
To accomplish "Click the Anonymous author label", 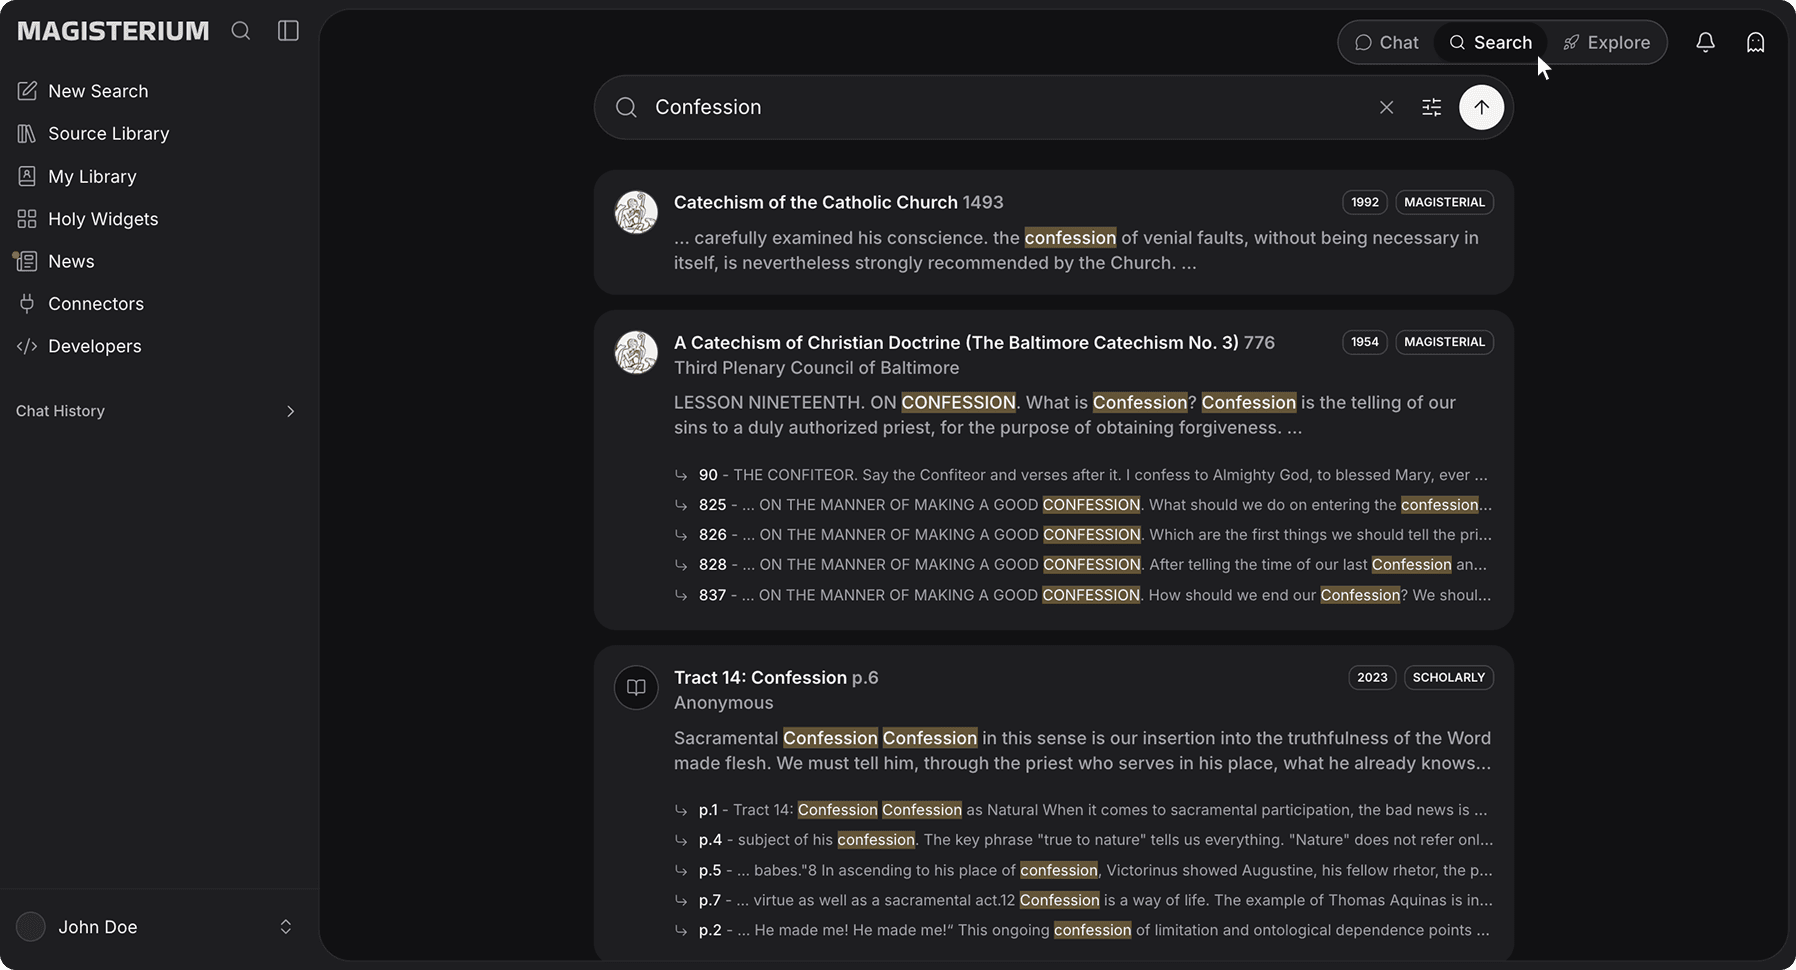I will tap(723, 703).
